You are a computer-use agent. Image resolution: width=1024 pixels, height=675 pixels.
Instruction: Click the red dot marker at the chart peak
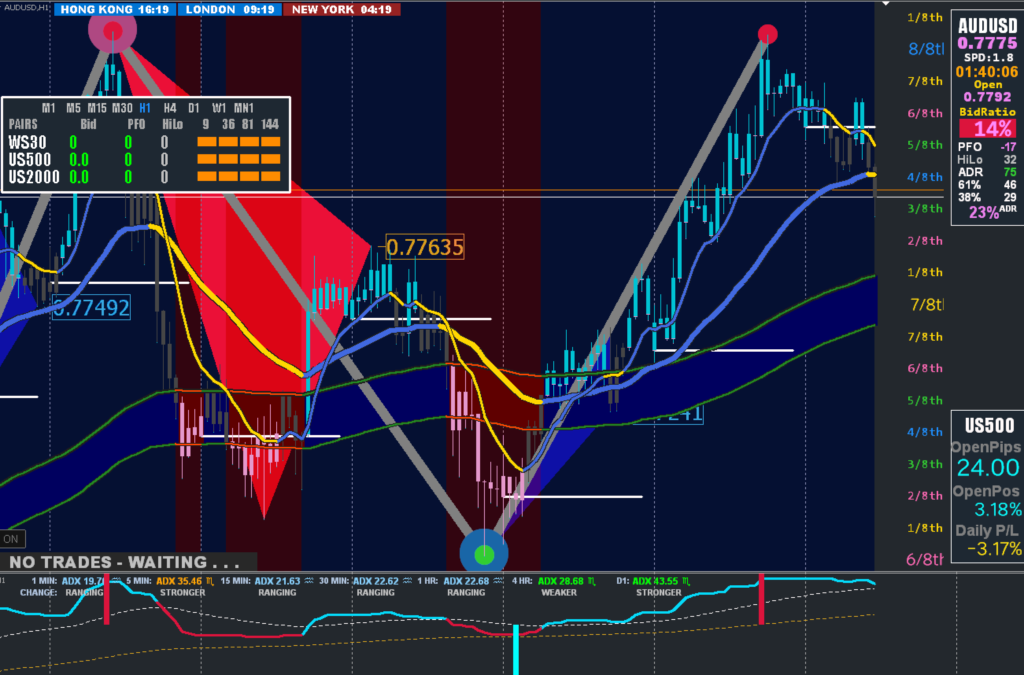(767, 34)
